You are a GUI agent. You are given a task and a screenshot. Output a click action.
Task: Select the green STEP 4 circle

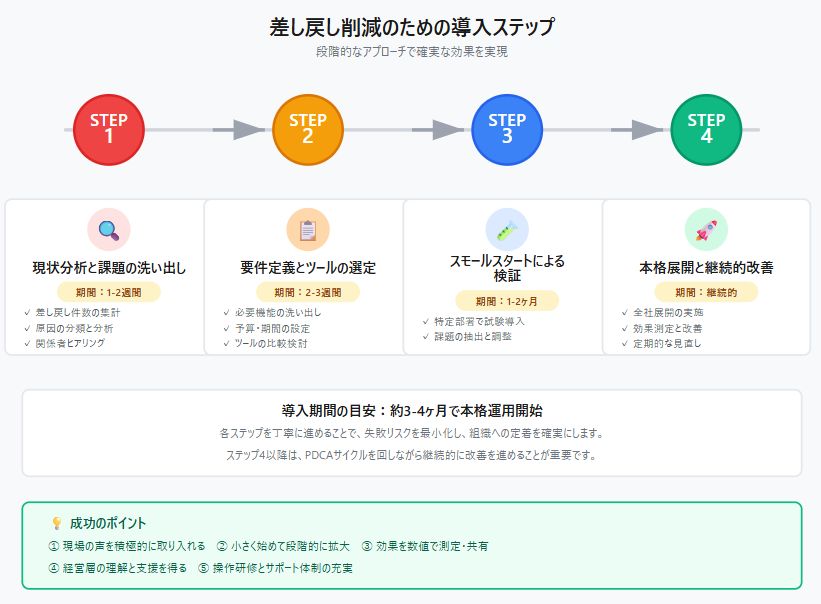point(706,130)
